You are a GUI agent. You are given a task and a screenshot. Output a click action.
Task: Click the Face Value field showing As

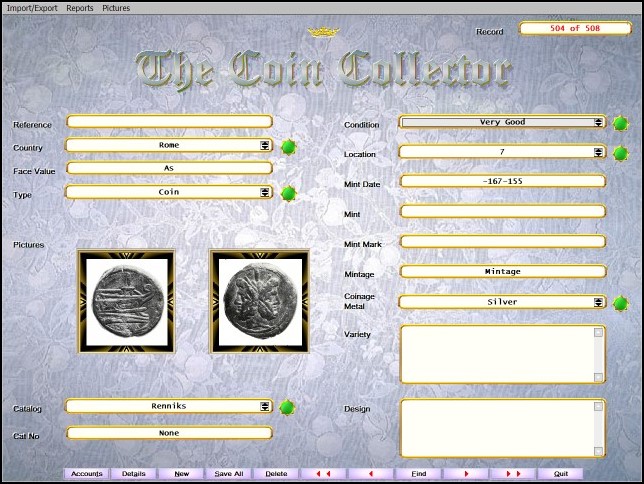pos(169,168)
